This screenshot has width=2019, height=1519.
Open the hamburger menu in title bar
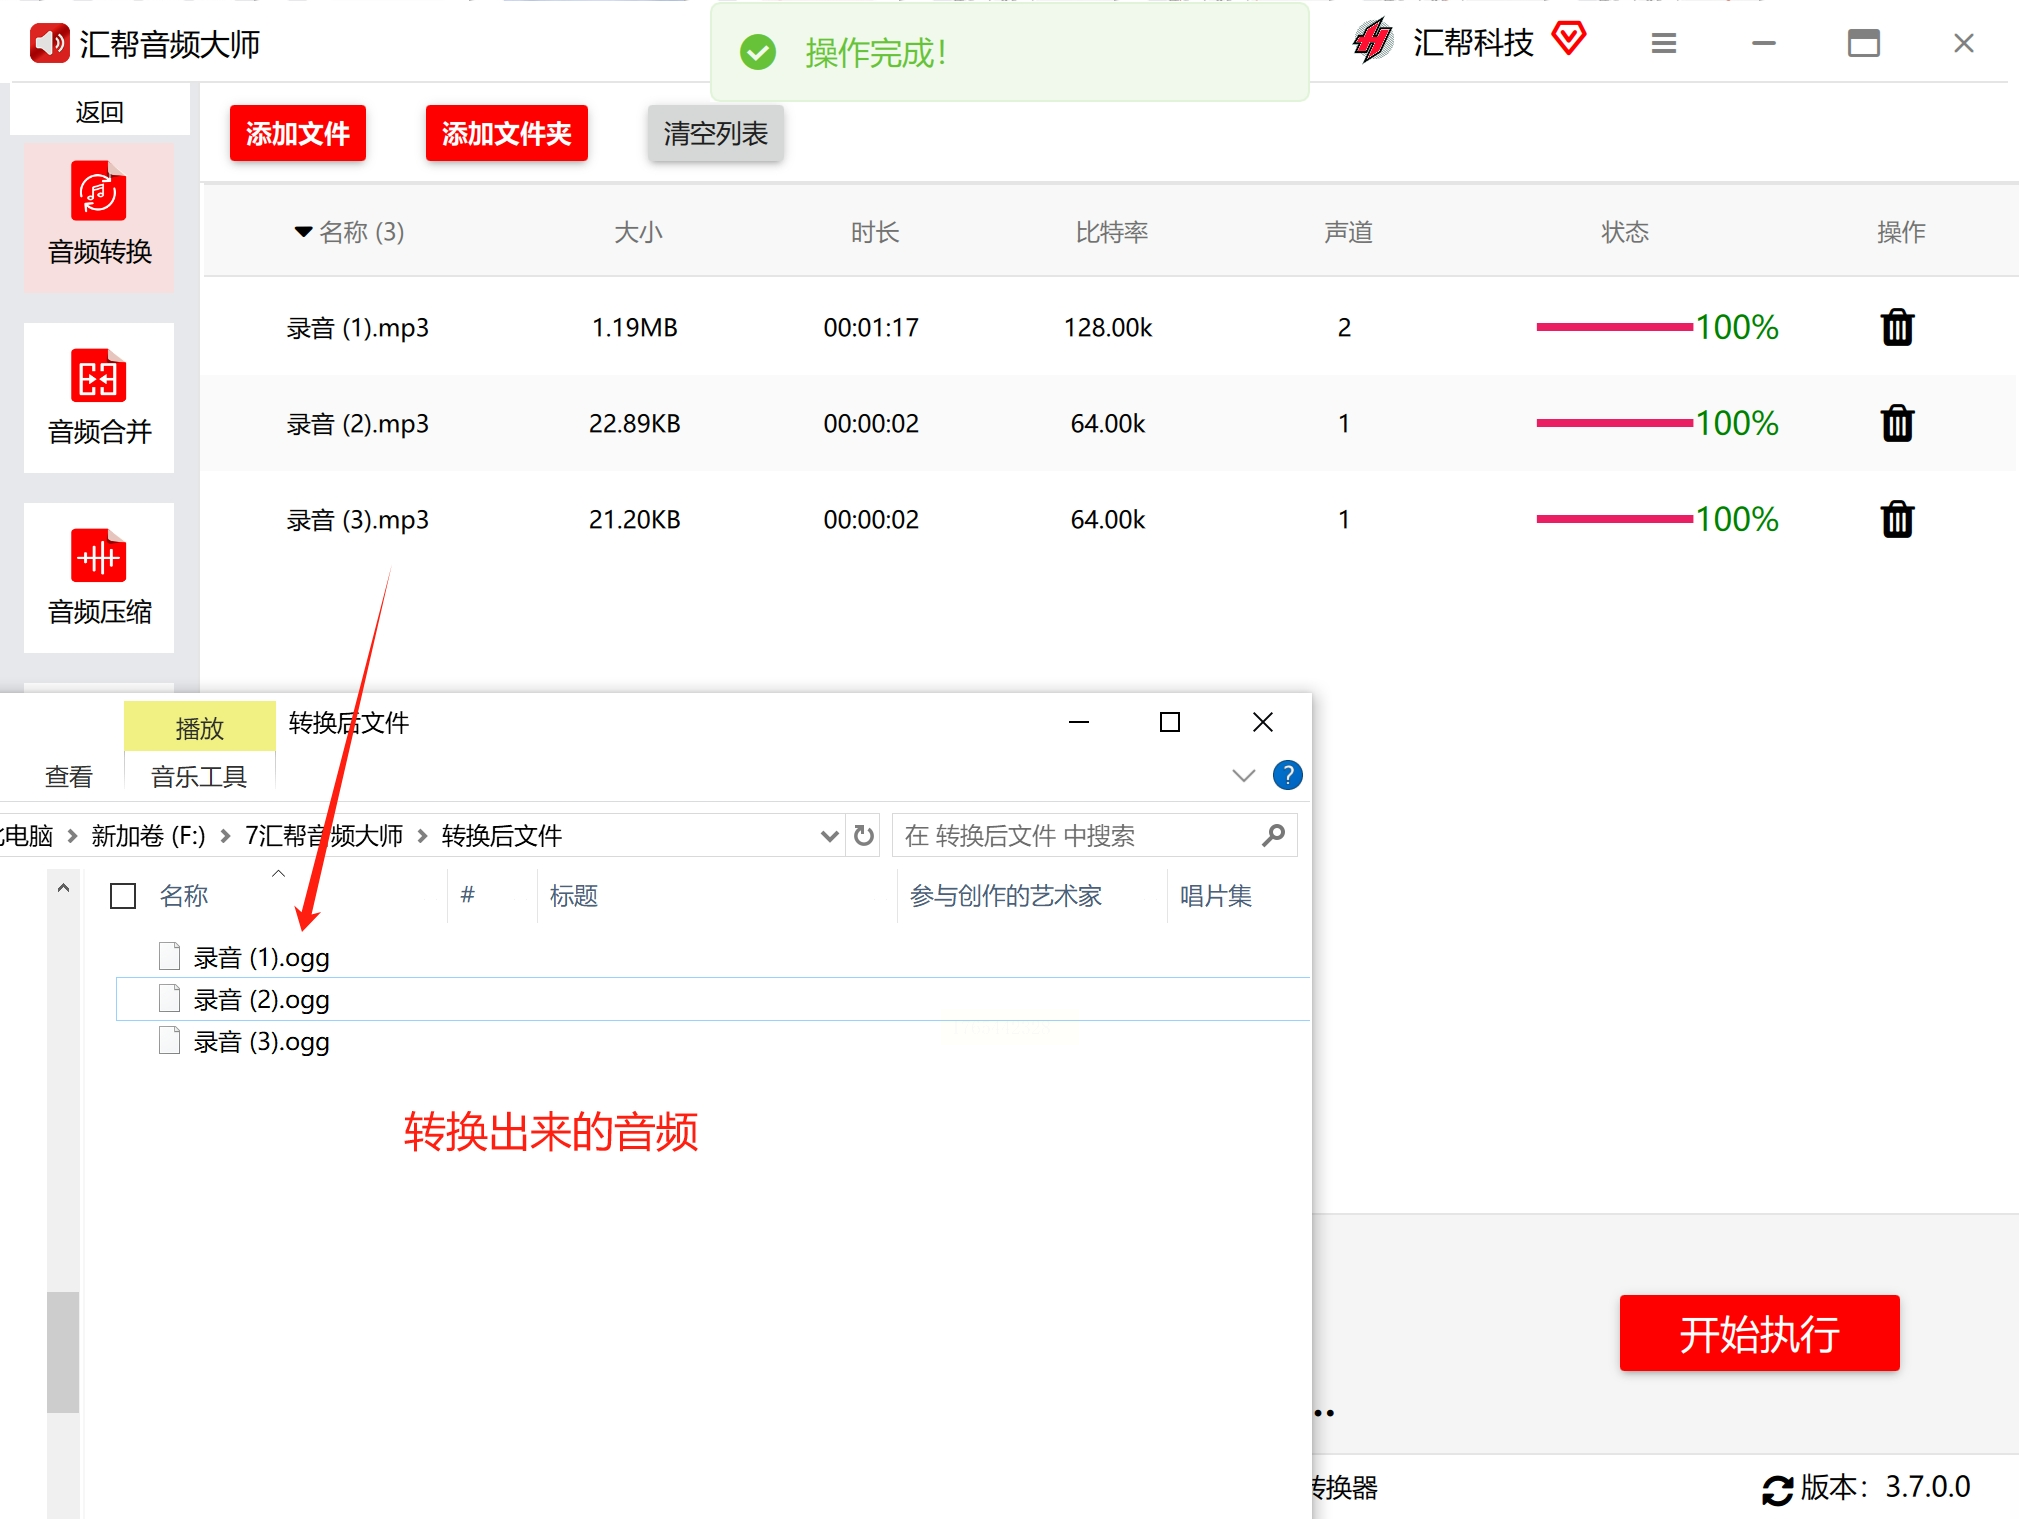coord(1663,43)
